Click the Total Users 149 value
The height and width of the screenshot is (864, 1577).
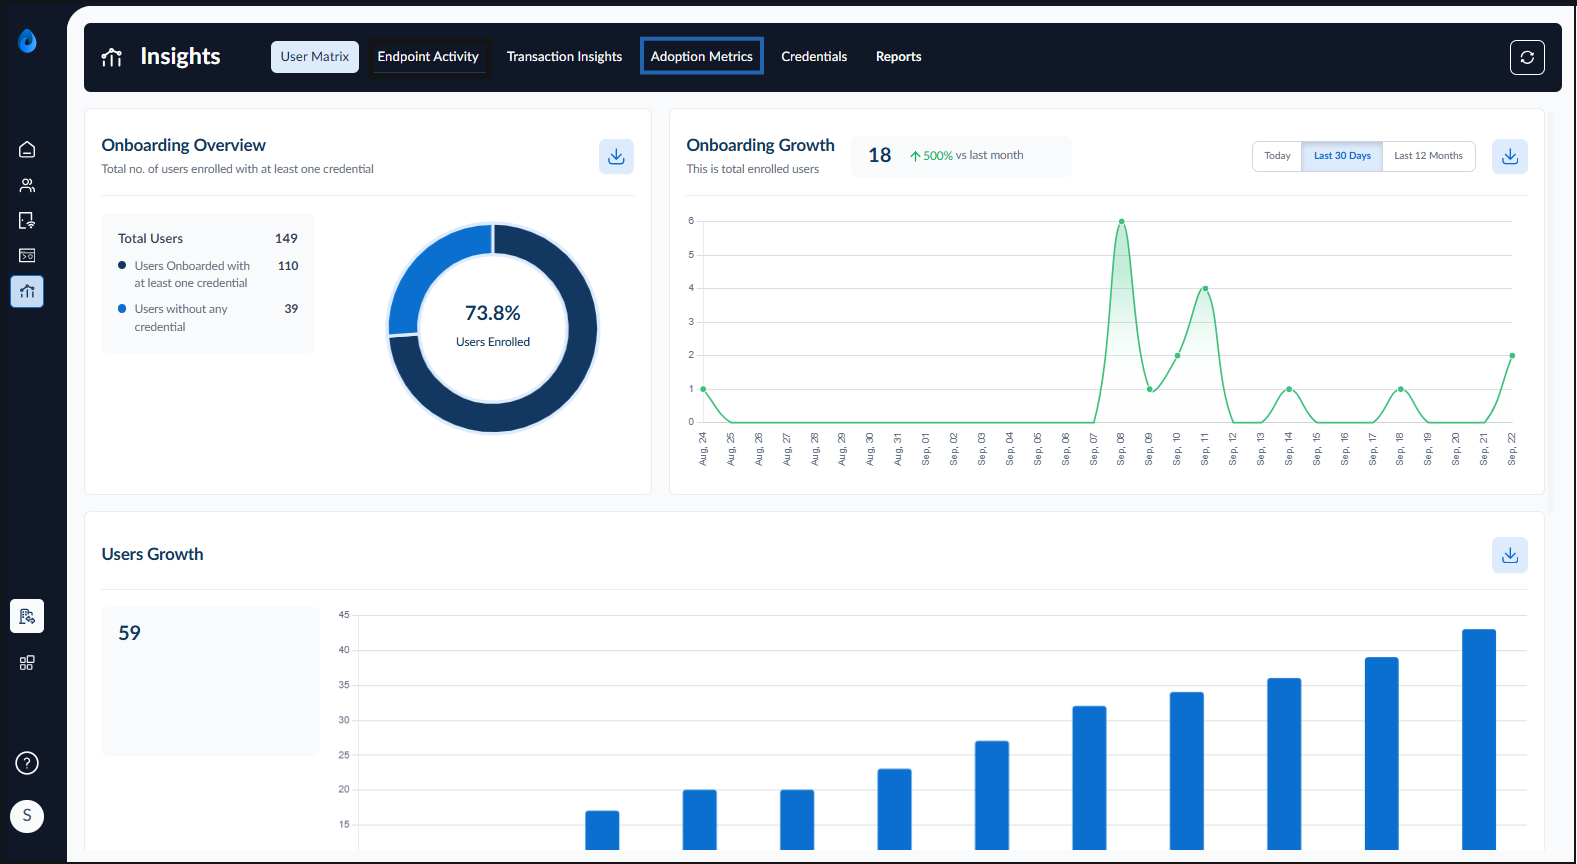point(286,238)
